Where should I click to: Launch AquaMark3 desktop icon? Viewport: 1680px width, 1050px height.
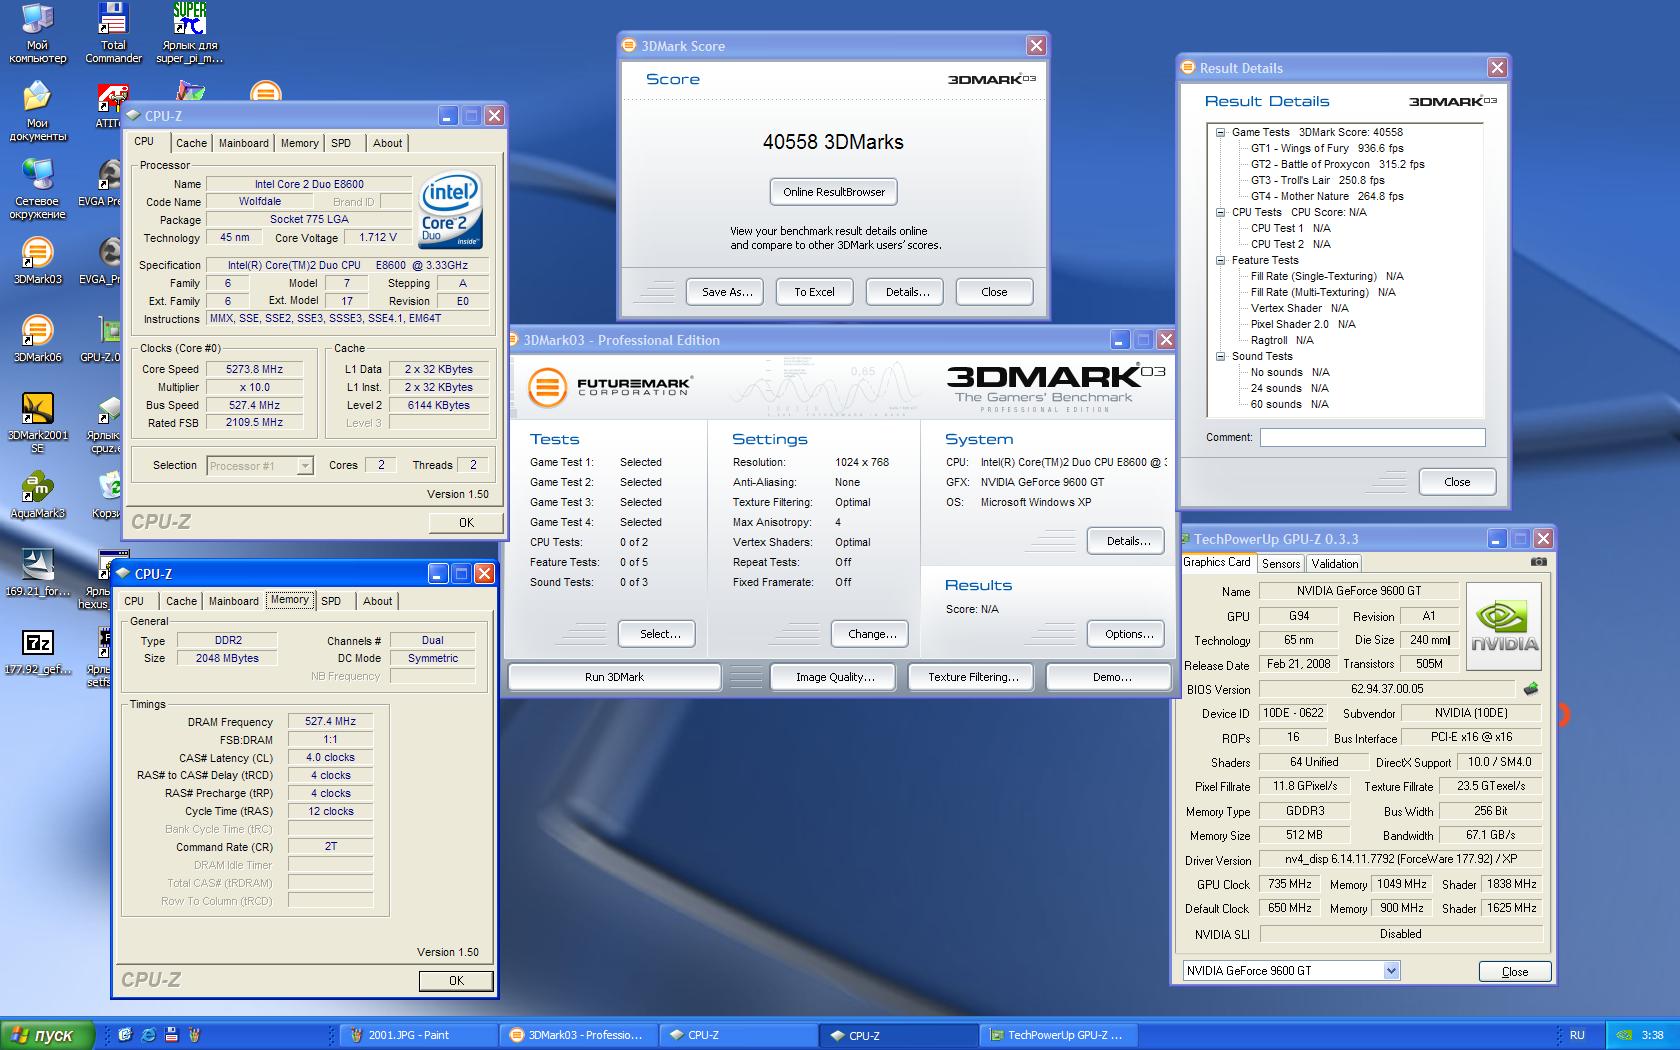pyautogui.click(x=37, y=496)
